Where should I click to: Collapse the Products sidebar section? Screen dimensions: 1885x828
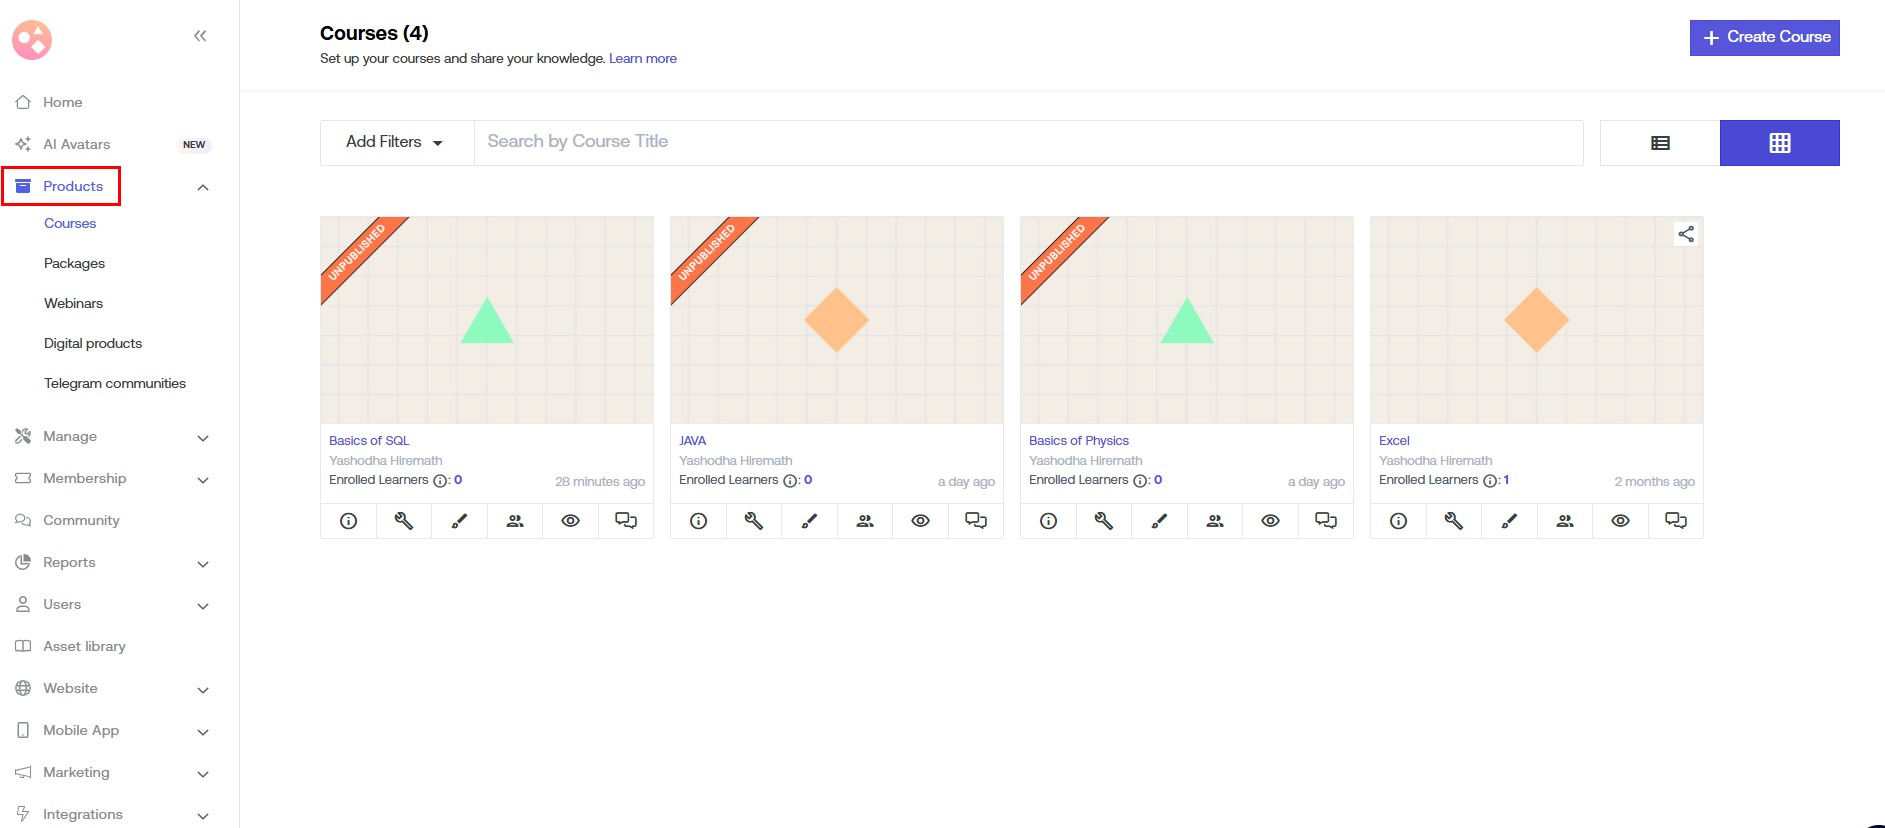coord(203,187)
